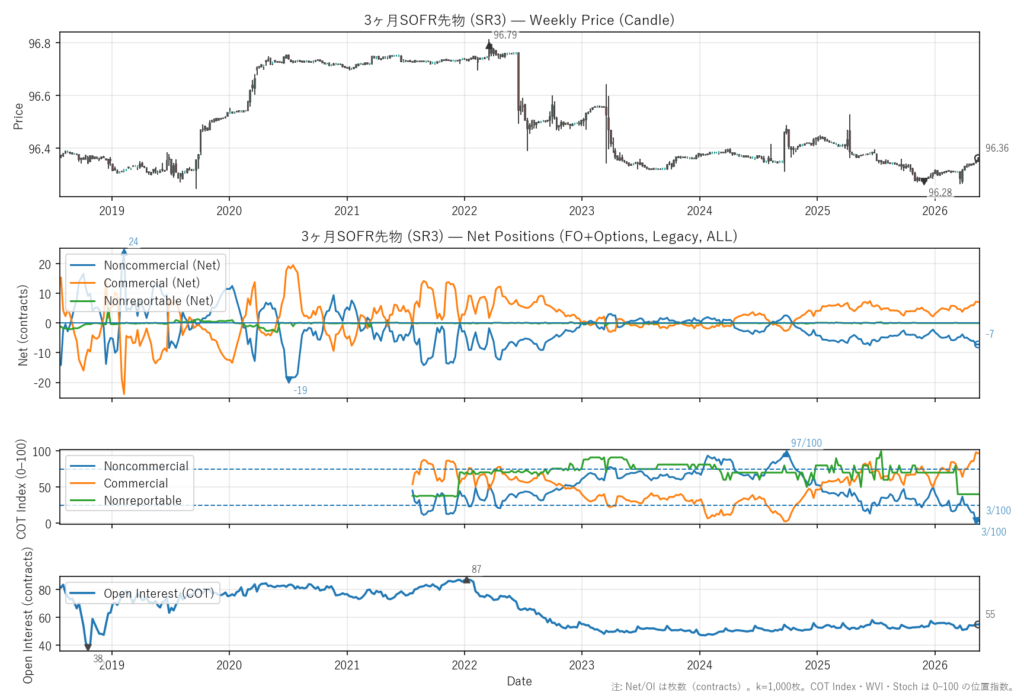Image resolution: width=1024 pixels, height=699 pixels.
Task: Click the Net (contracts) y-axis label
Action: pos(23,325)
